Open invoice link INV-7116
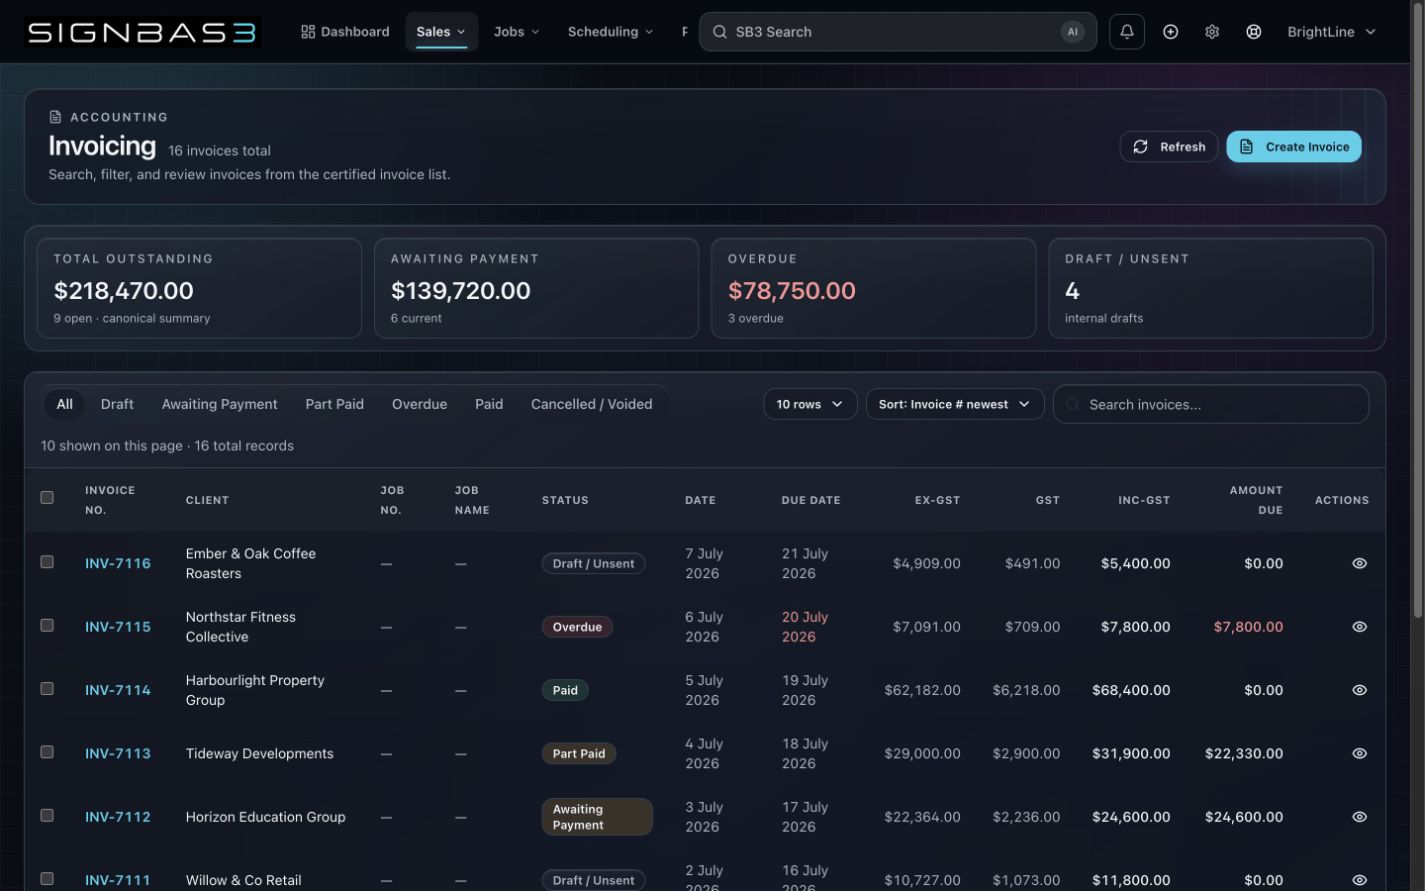The height and width of the screenshot is (891, 1425). [118, 563]
